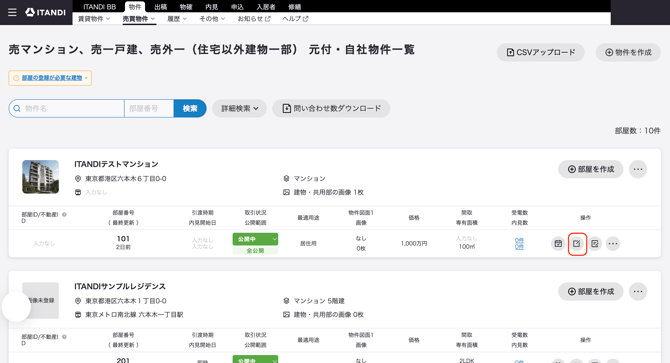Open the 修繕 tab
The width and height of the screenshot is (670, 363).
pos(294,6)
